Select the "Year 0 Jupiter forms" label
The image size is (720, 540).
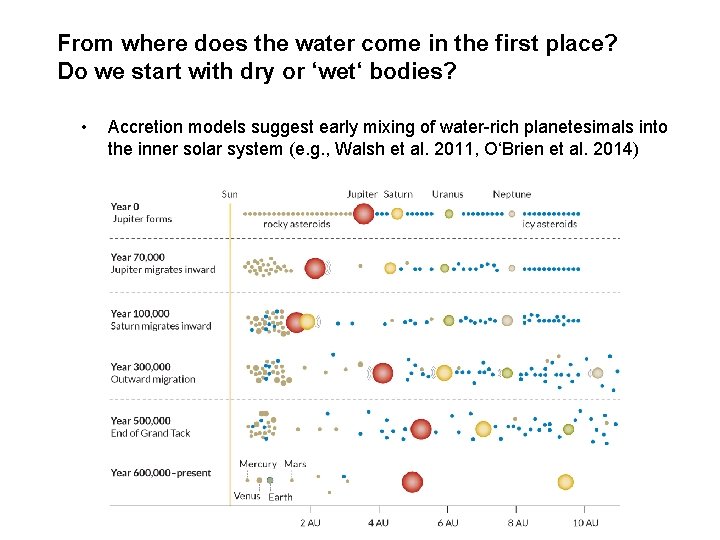click(141, 213)
